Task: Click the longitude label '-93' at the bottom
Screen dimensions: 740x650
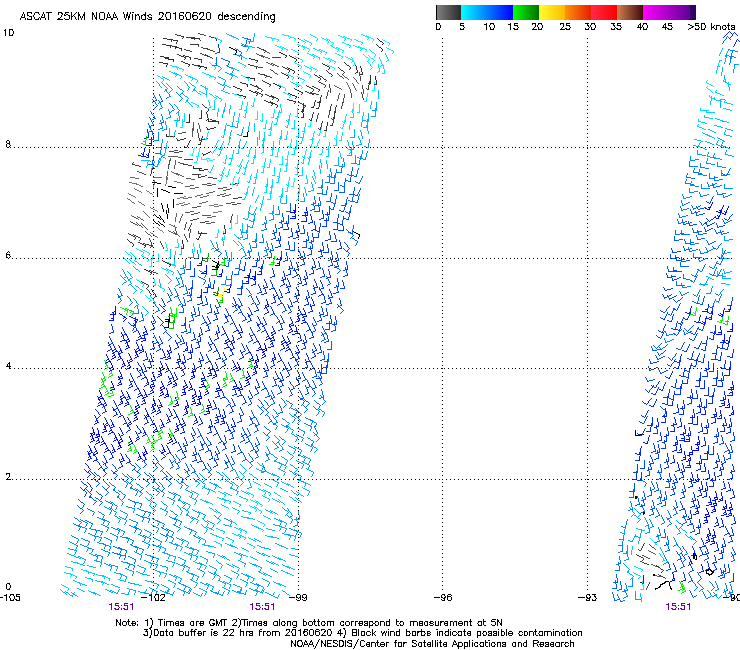Action: (588, 598)
